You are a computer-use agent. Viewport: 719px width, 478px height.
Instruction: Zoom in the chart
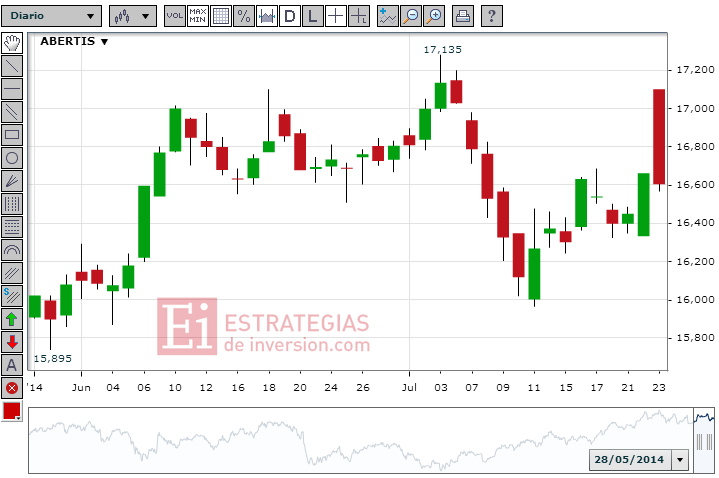coord(433,16)
